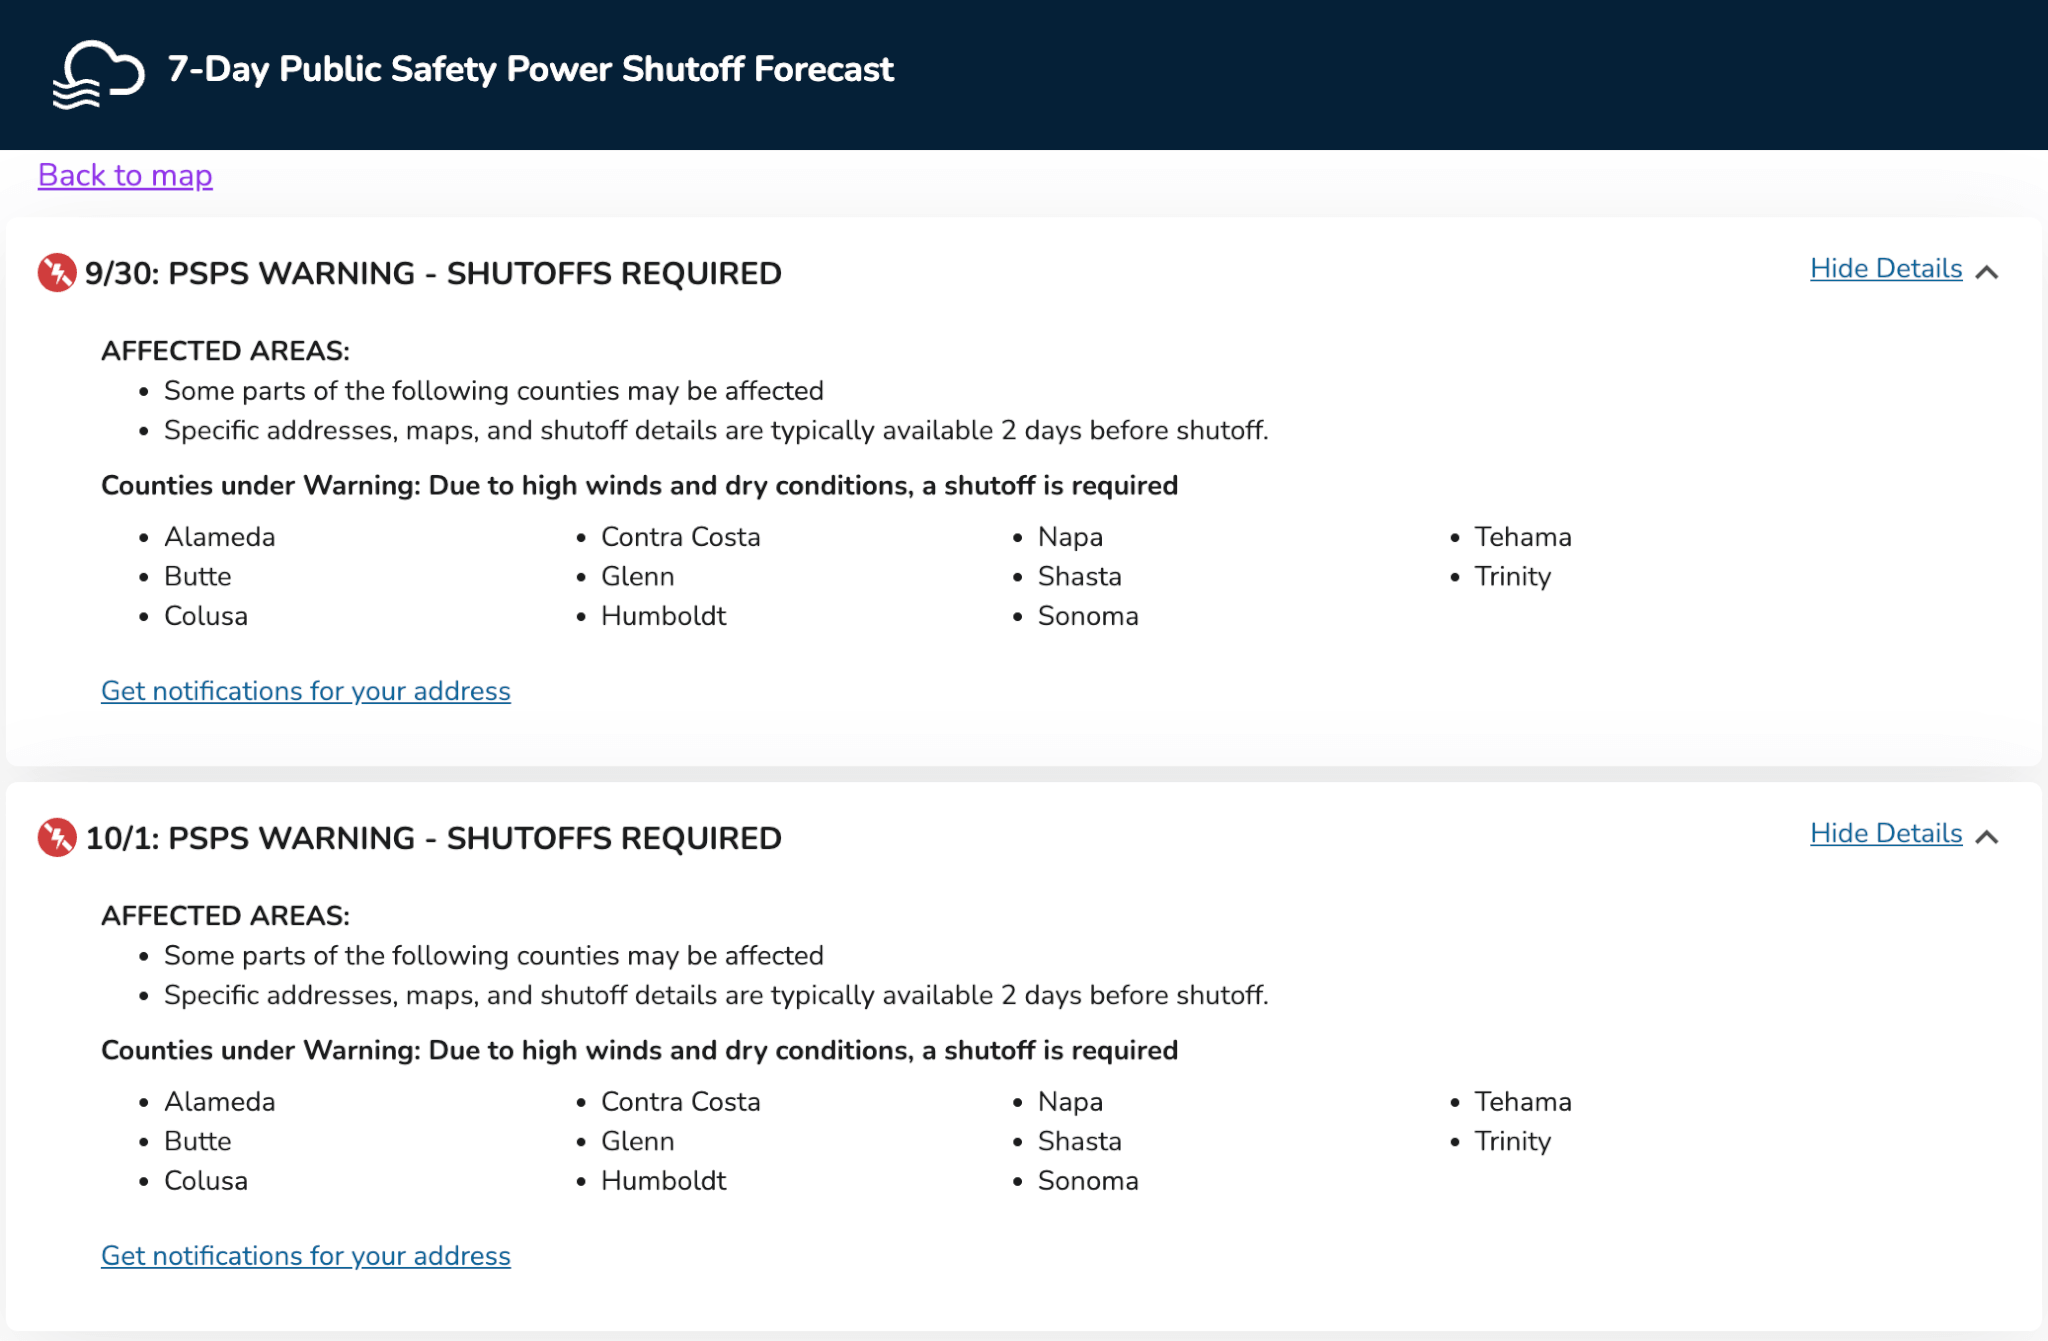The image size is (2048, 1341).
Task: Click the wind cloud forecast icon in header
Action: [98, 74]
